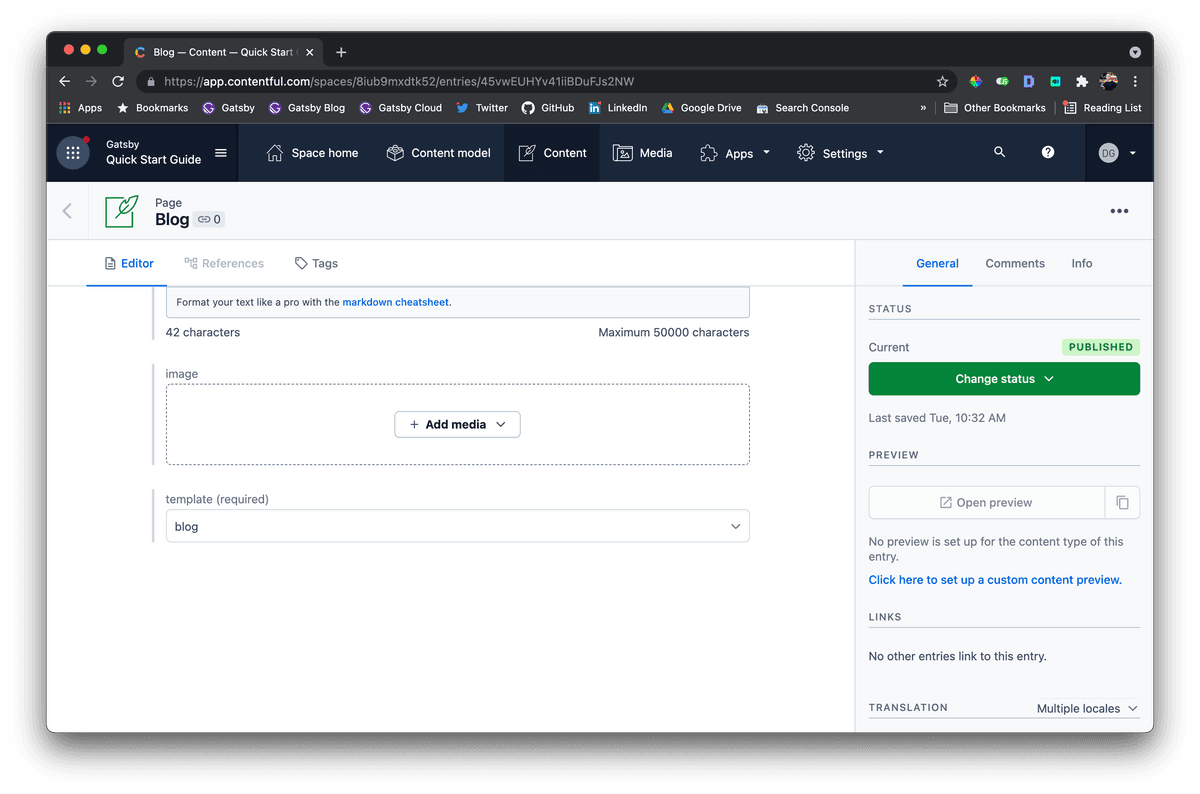Open the Twitter bookmark
This screenshot has width=1200, height=794.
tap(482, 108)
